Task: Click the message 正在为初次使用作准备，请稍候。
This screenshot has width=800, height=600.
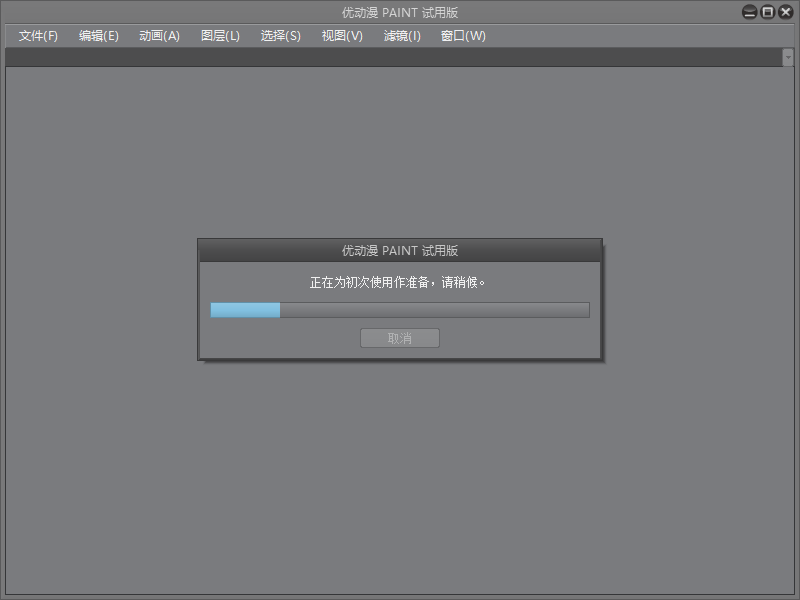Action: (x=397, y=282)
